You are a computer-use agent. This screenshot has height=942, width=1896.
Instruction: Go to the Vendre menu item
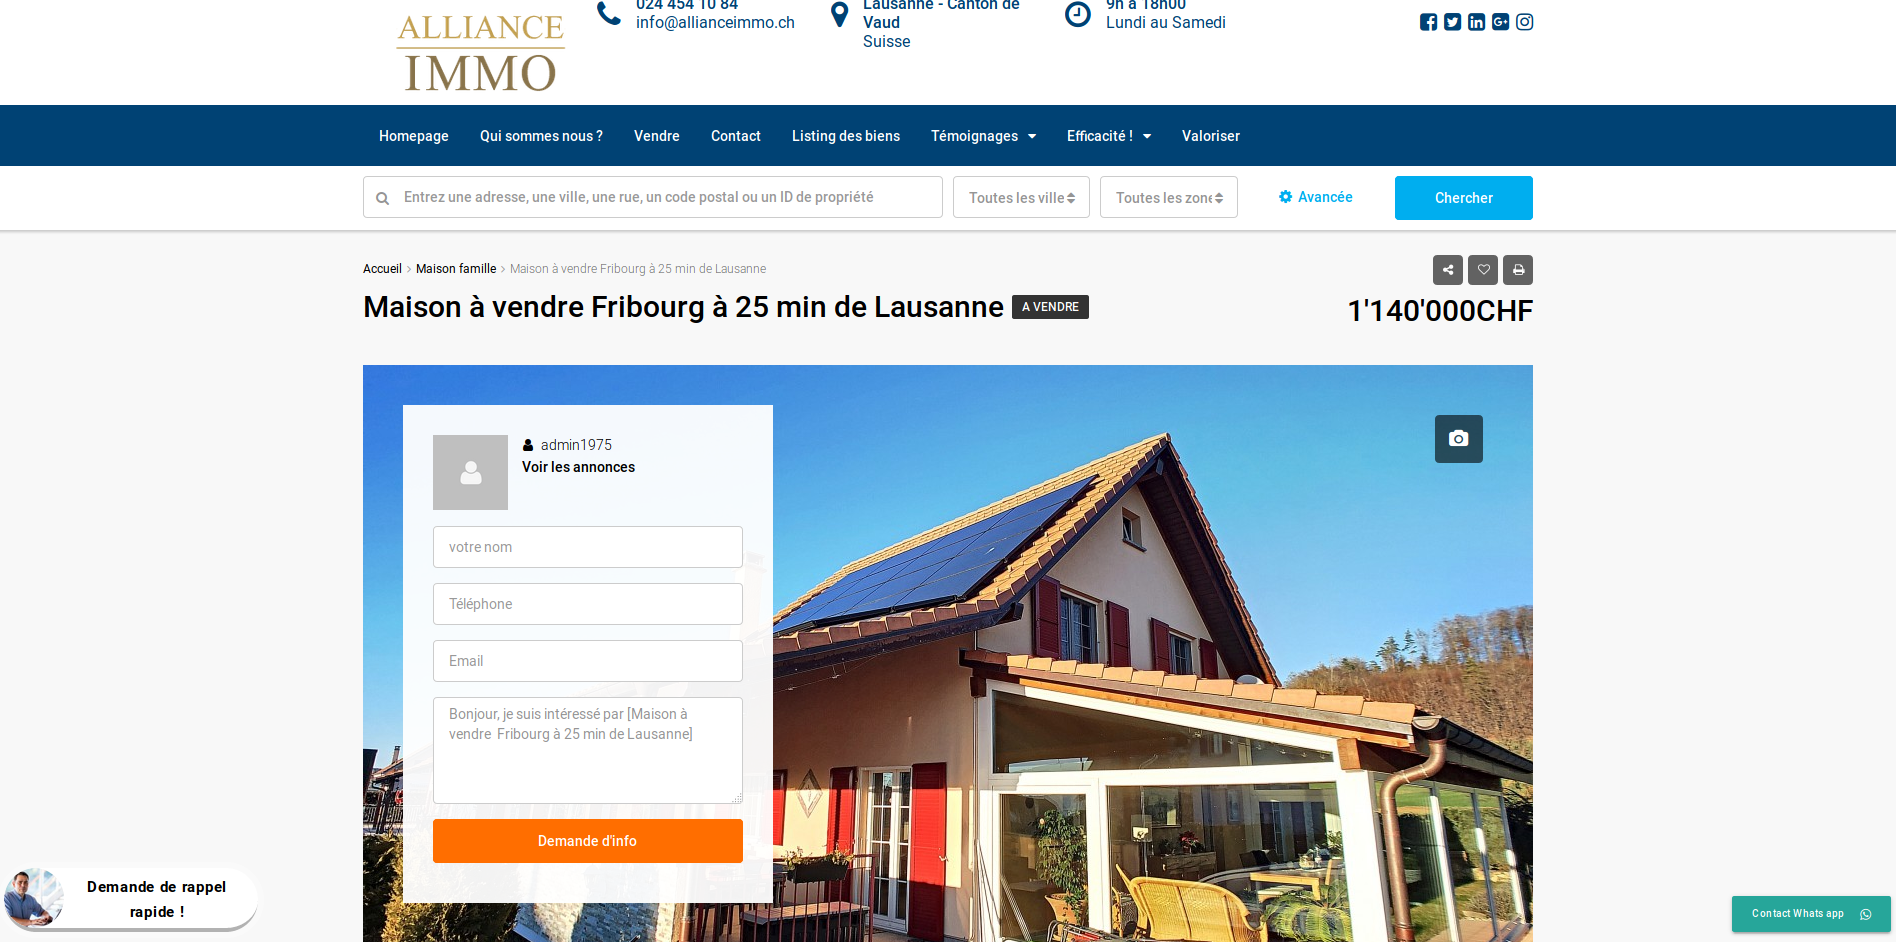pyautogui.click(x=657, y=136)
